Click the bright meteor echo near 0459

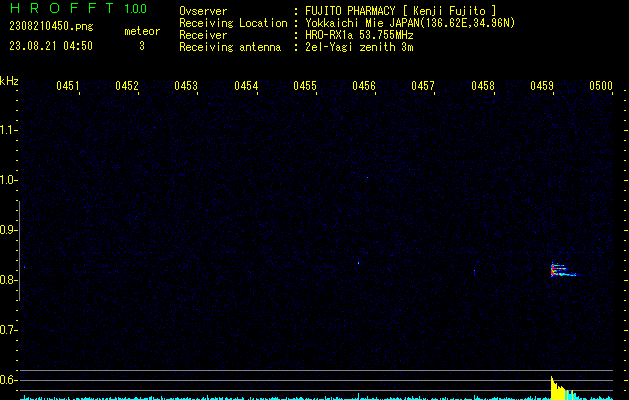[563, 270]
